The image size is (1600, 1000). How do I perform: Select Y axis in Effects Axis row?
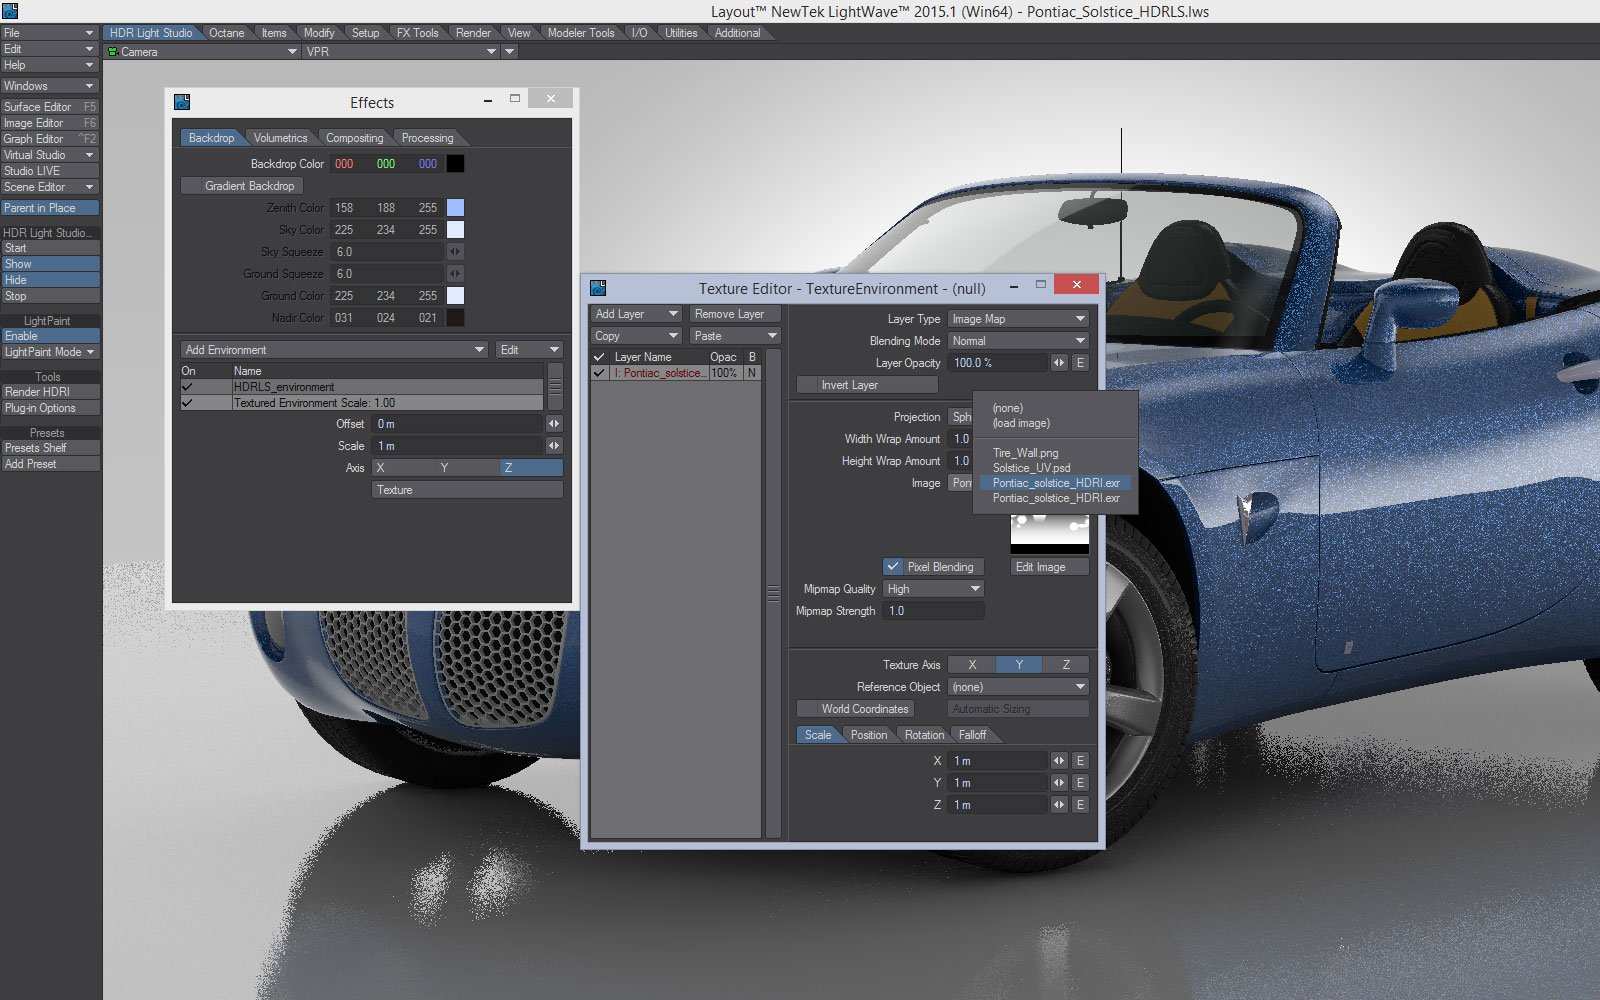click(x=467, y=468)
